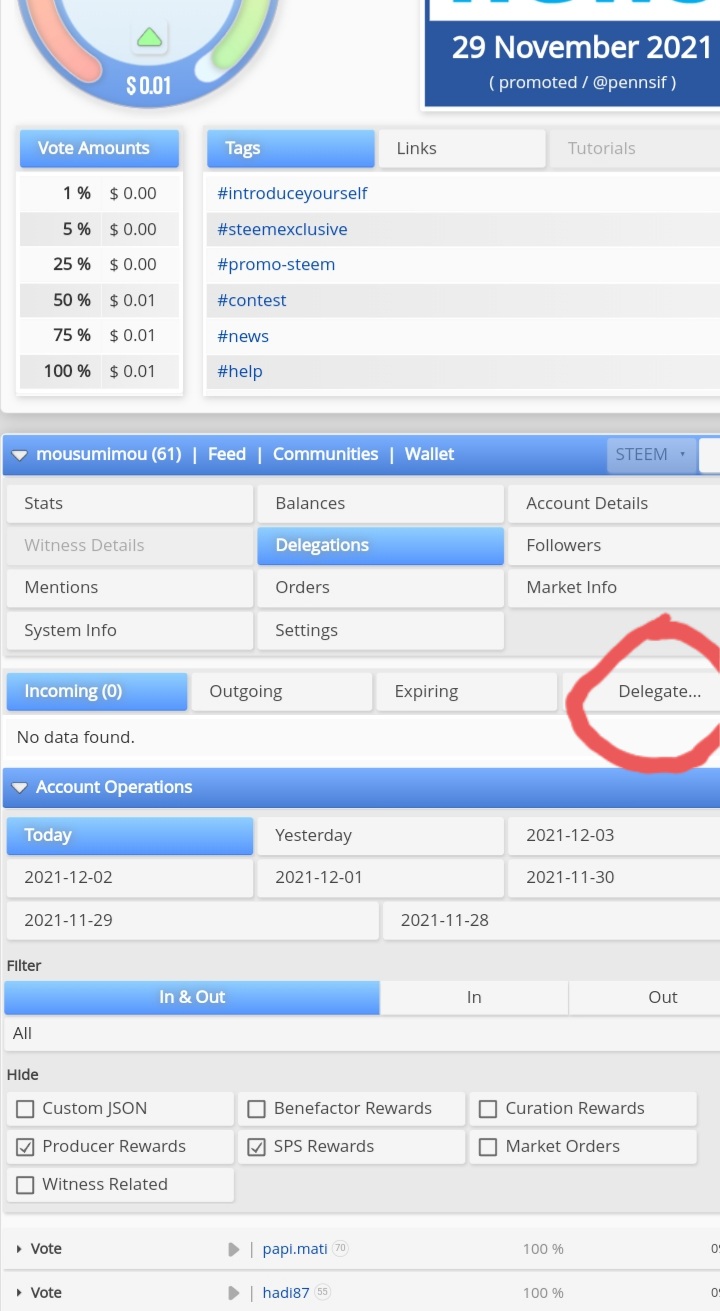The height and width of the screenshot is (1311, 720).
Task: Click play icon on papi.mati vote row
Action: click(x=233, y=1249)
